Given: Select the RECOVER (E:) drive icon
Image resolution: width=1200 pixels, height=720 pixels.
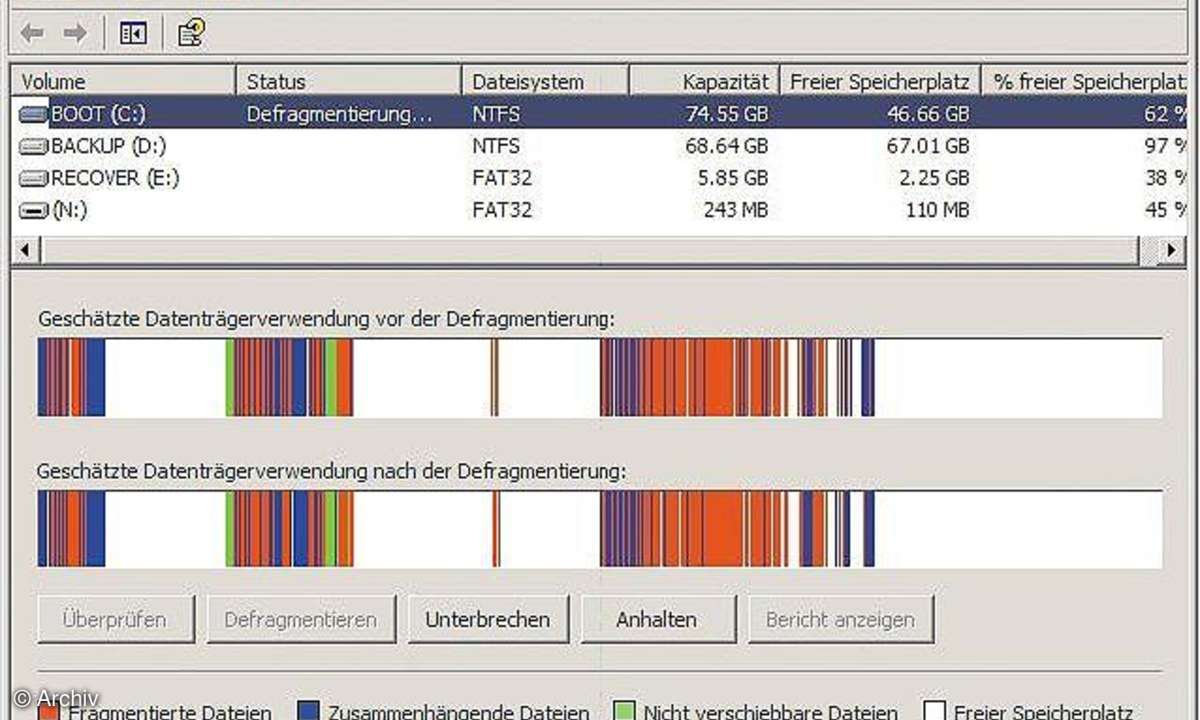Looking at the screenshot, I should coord(33,179).
